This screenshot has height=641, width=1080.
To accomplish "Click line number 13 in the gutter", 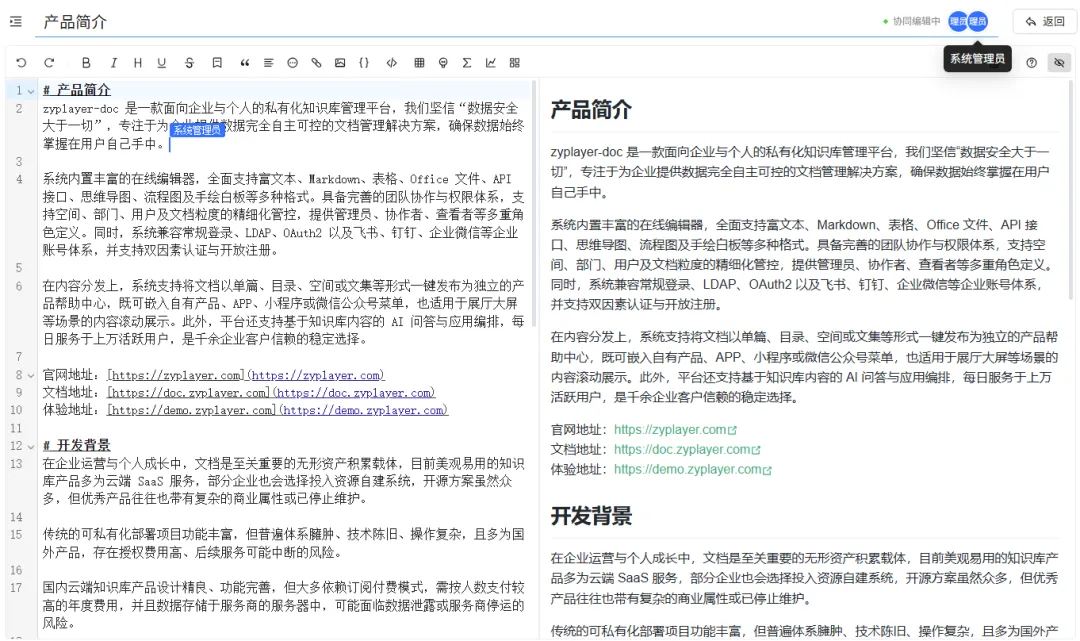I will 16,464.
